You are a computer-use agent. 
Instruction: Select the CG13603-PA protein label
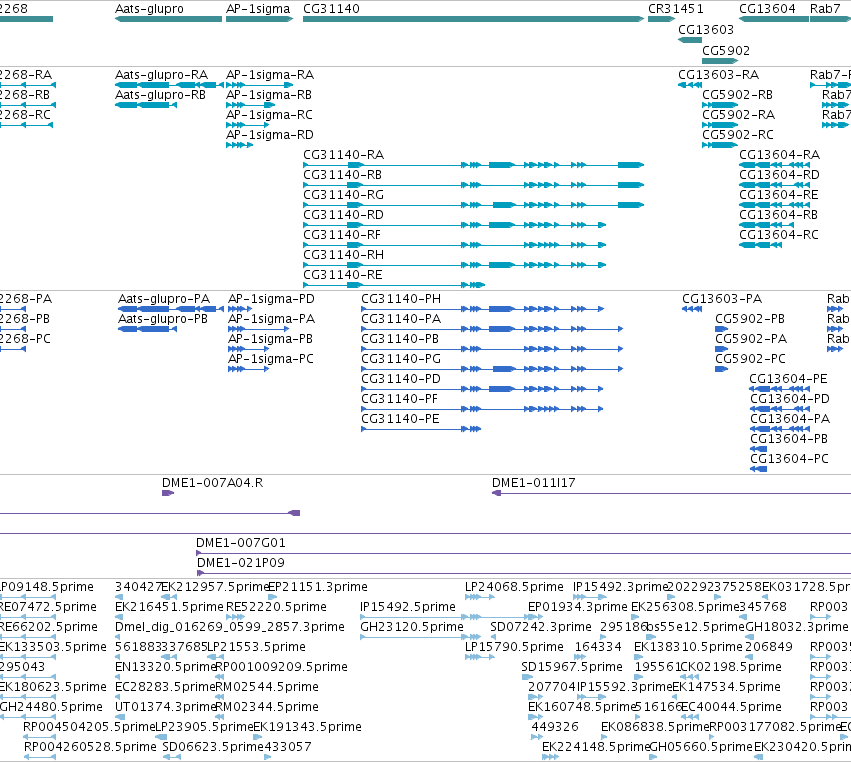(722, 299)
